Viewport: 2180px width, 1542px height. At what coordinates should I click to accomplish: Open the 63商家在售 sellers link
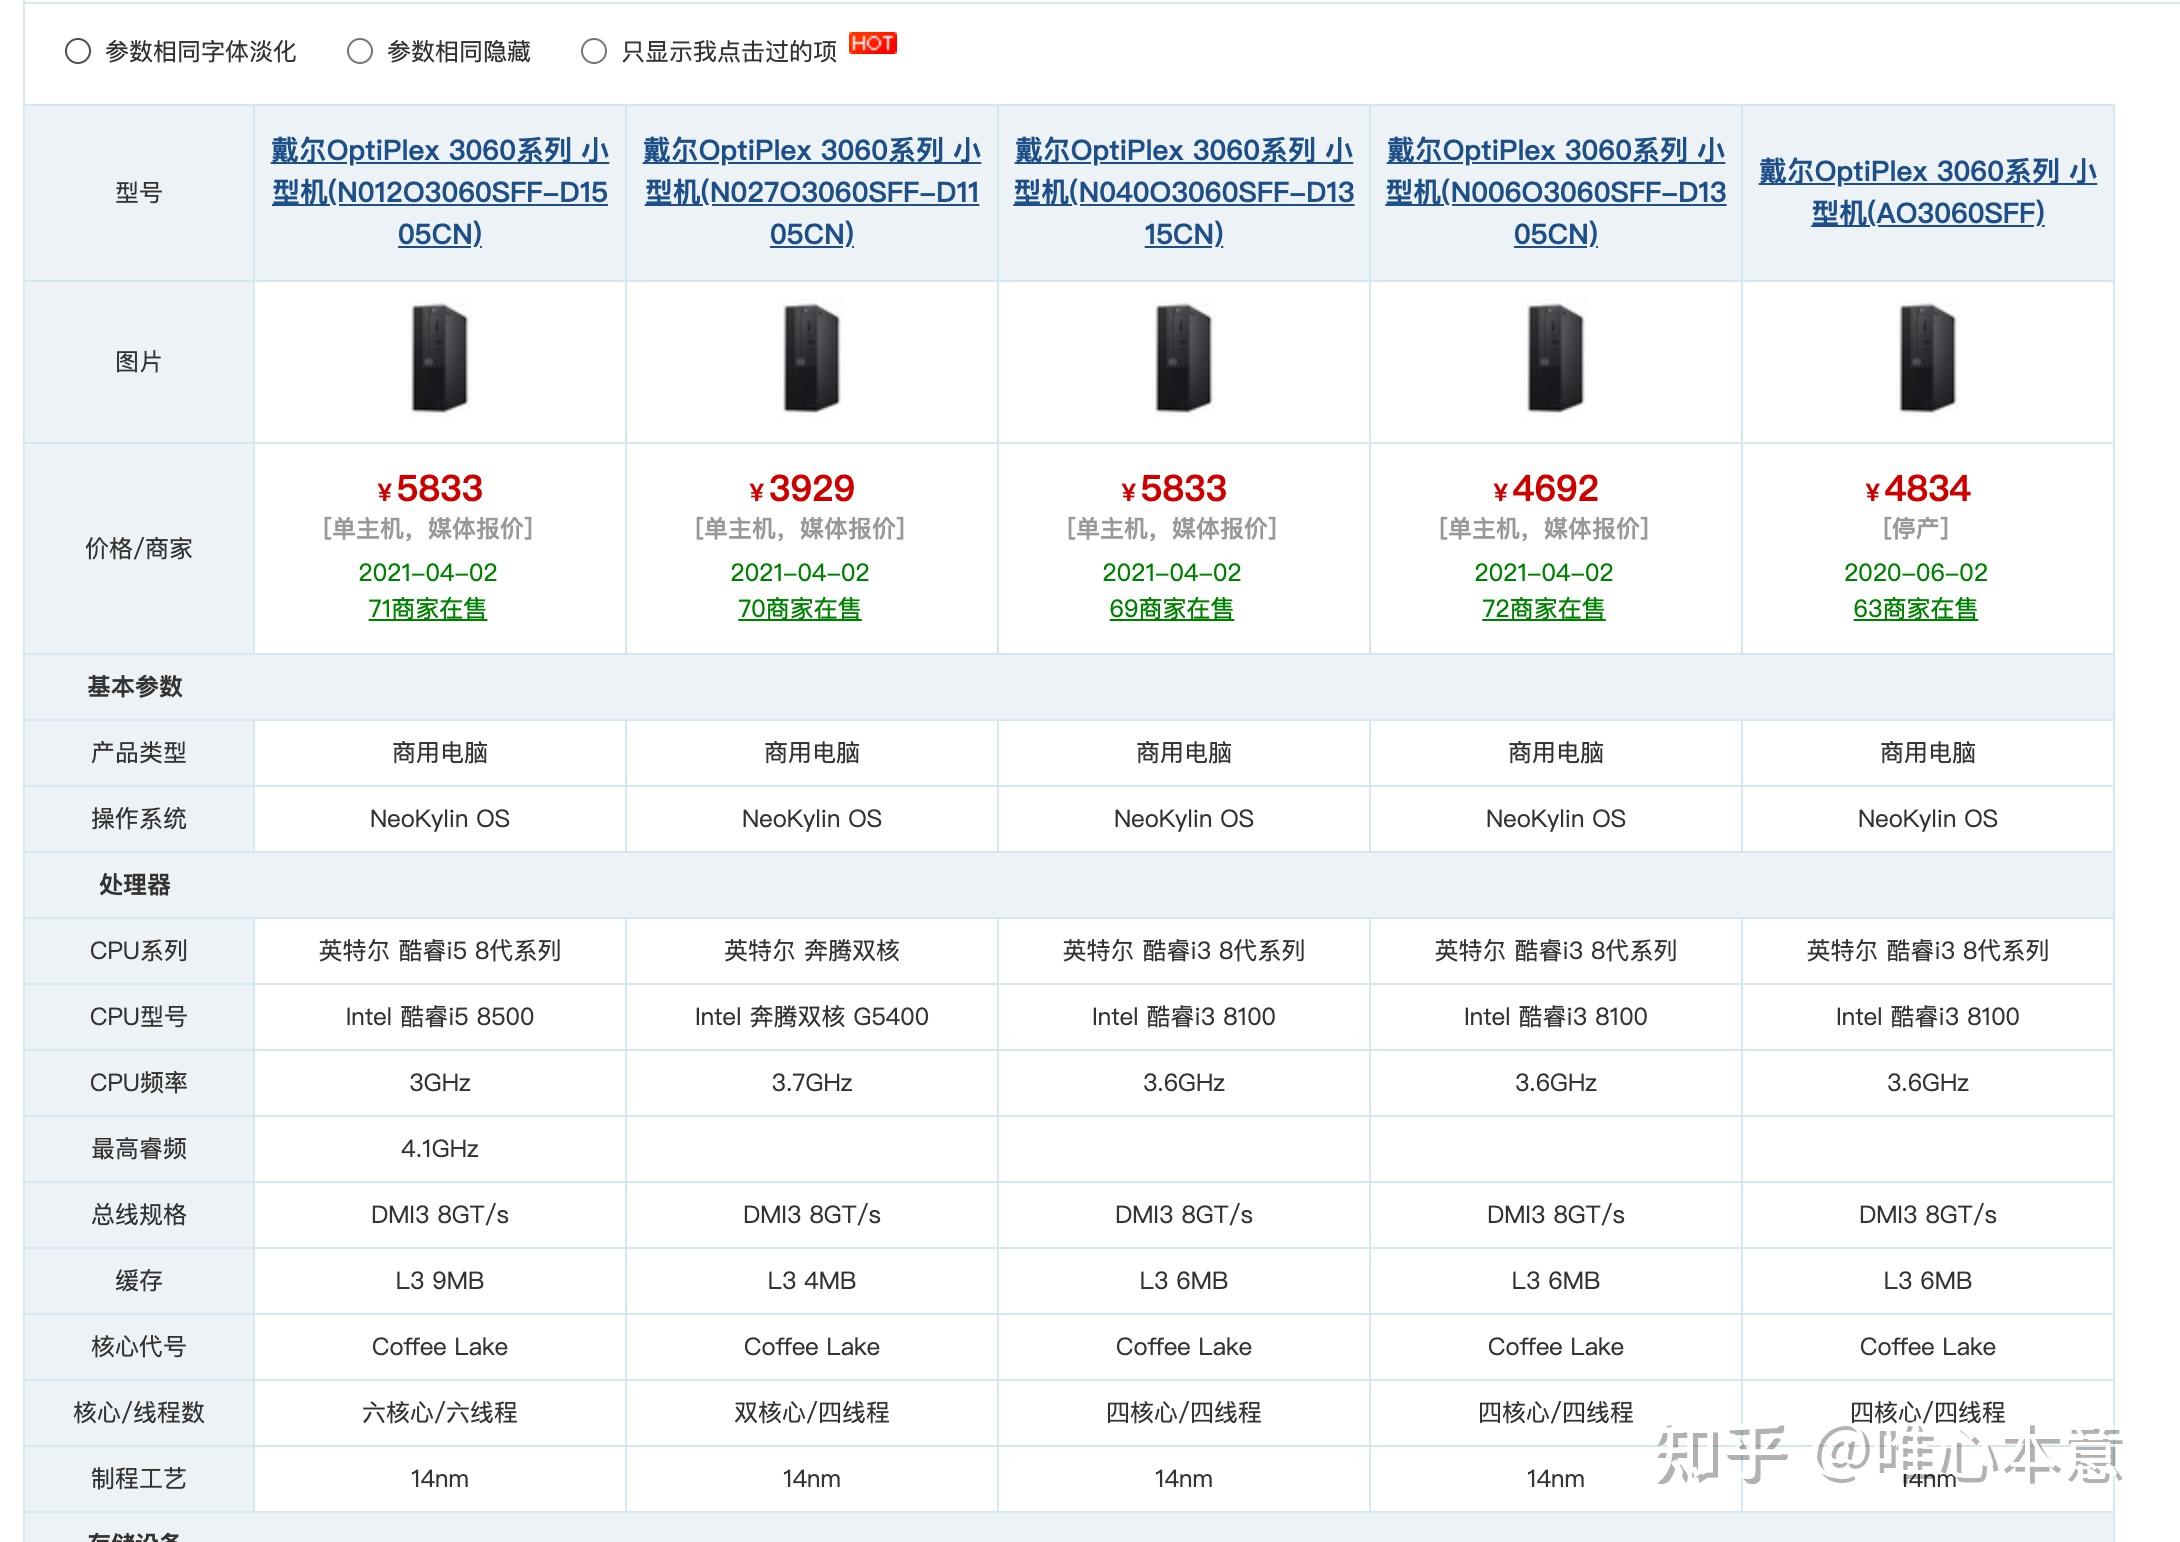pyautogui.click(x=1916, y=609)
